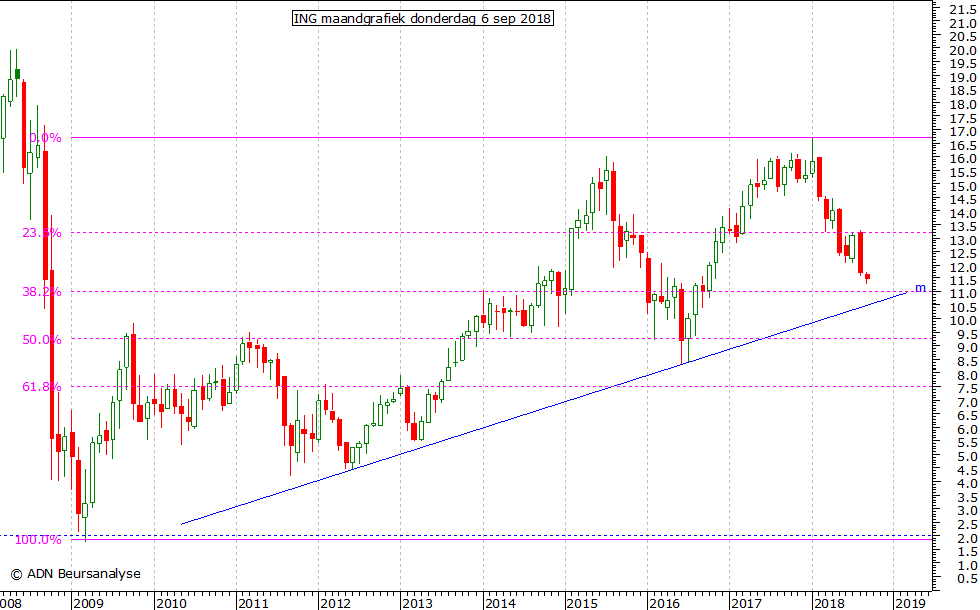The width and height of the screenshot is (980, 610).
Task: Click the '17.0' price label on the y-axis
Action: [962, 132]
